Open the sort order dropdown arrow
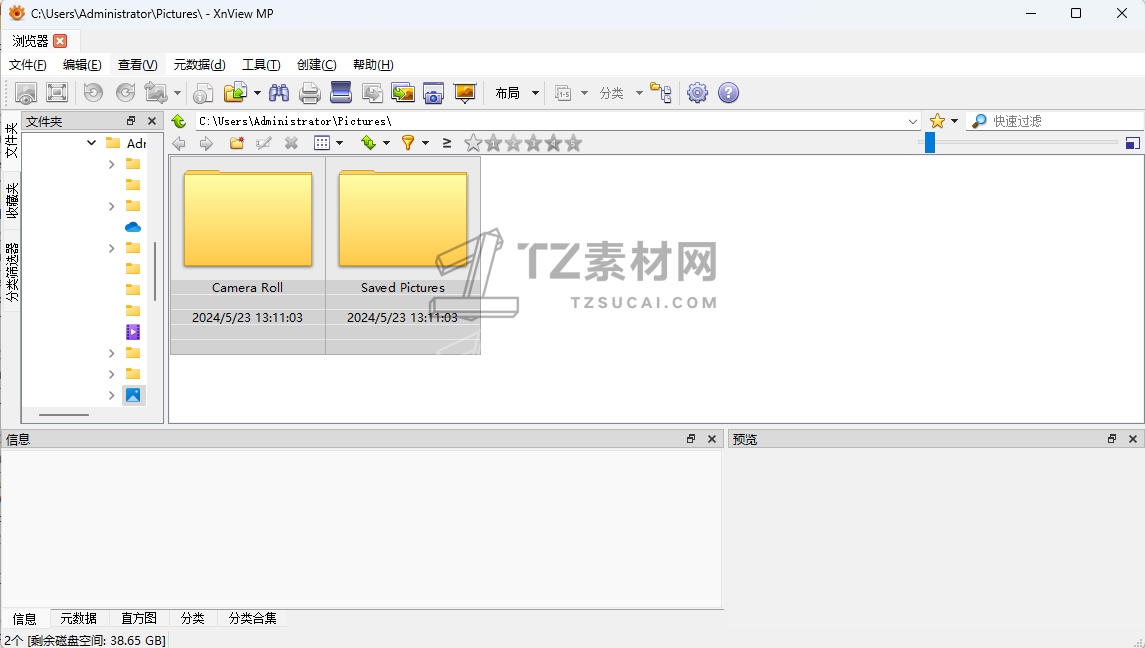The width and height of the screenshot is (1145, 648). coord(386,143)
